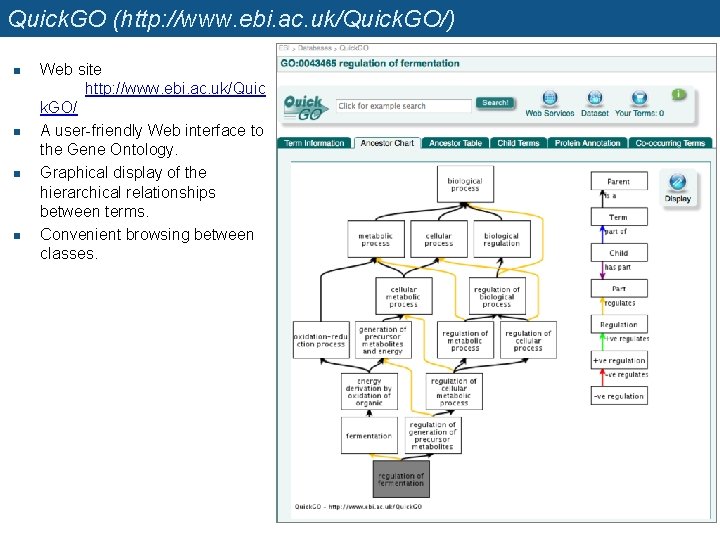Open the Co-occurring Terms tab
Image resolution: width=720 pixels, height=540 pixels.
coord(670,143)
